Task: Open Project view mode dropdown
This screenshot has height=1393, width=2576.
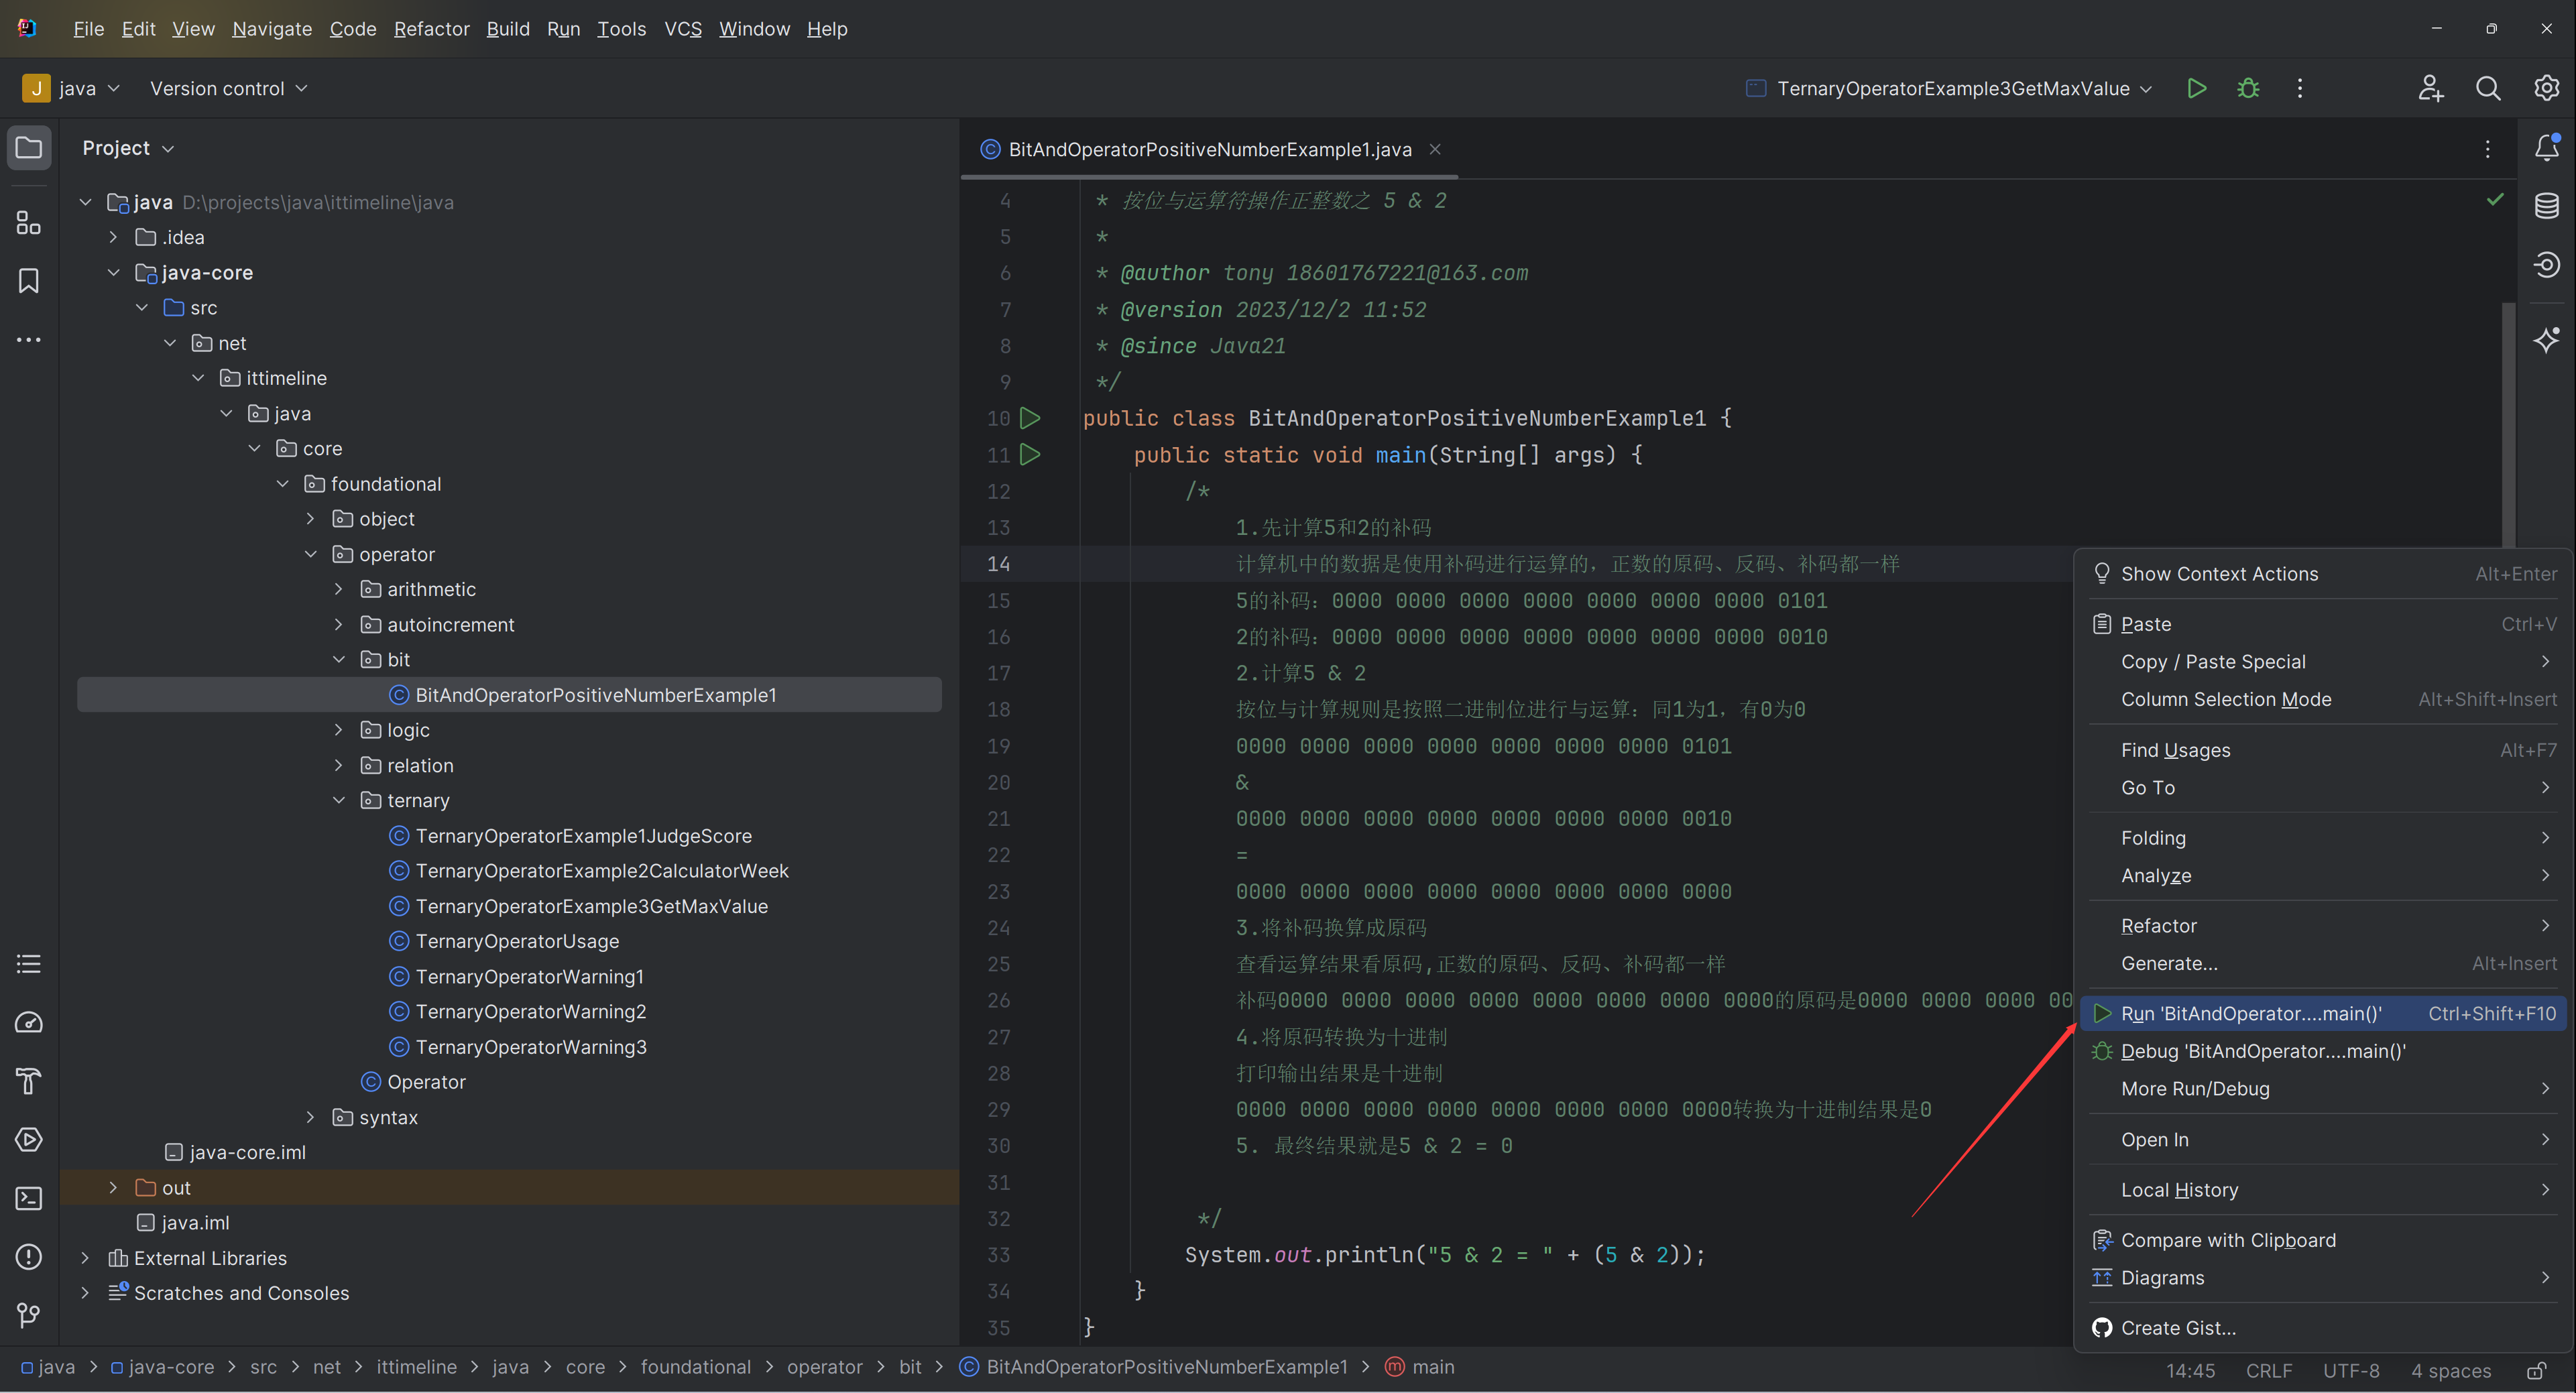Action: 128,148
